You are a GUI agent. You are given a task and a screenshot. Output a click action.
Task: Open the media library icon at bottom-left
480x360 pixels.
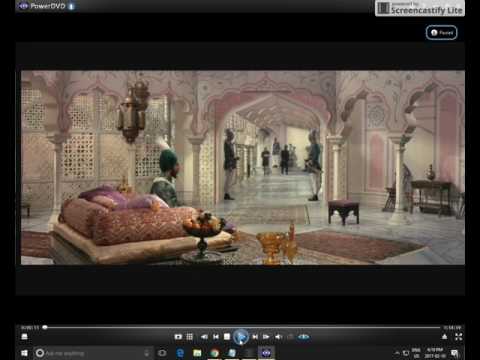(x=24, y=337)
